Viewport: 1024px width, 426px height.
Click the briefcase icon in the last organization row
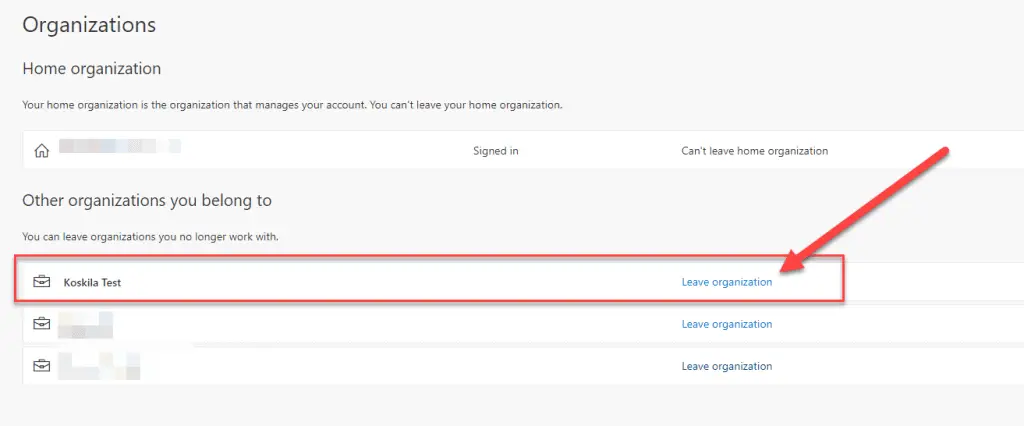tap(42, 366)
